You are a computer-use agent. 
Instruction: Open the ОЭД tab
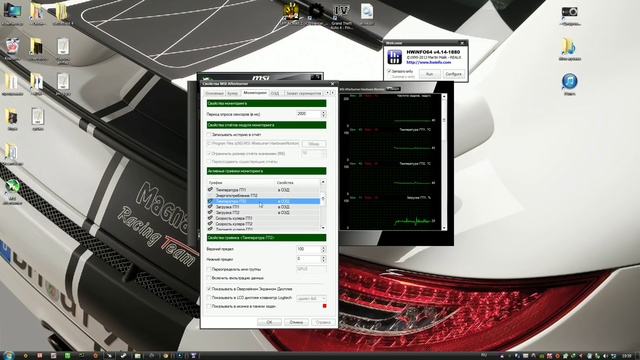coord(275,93)
